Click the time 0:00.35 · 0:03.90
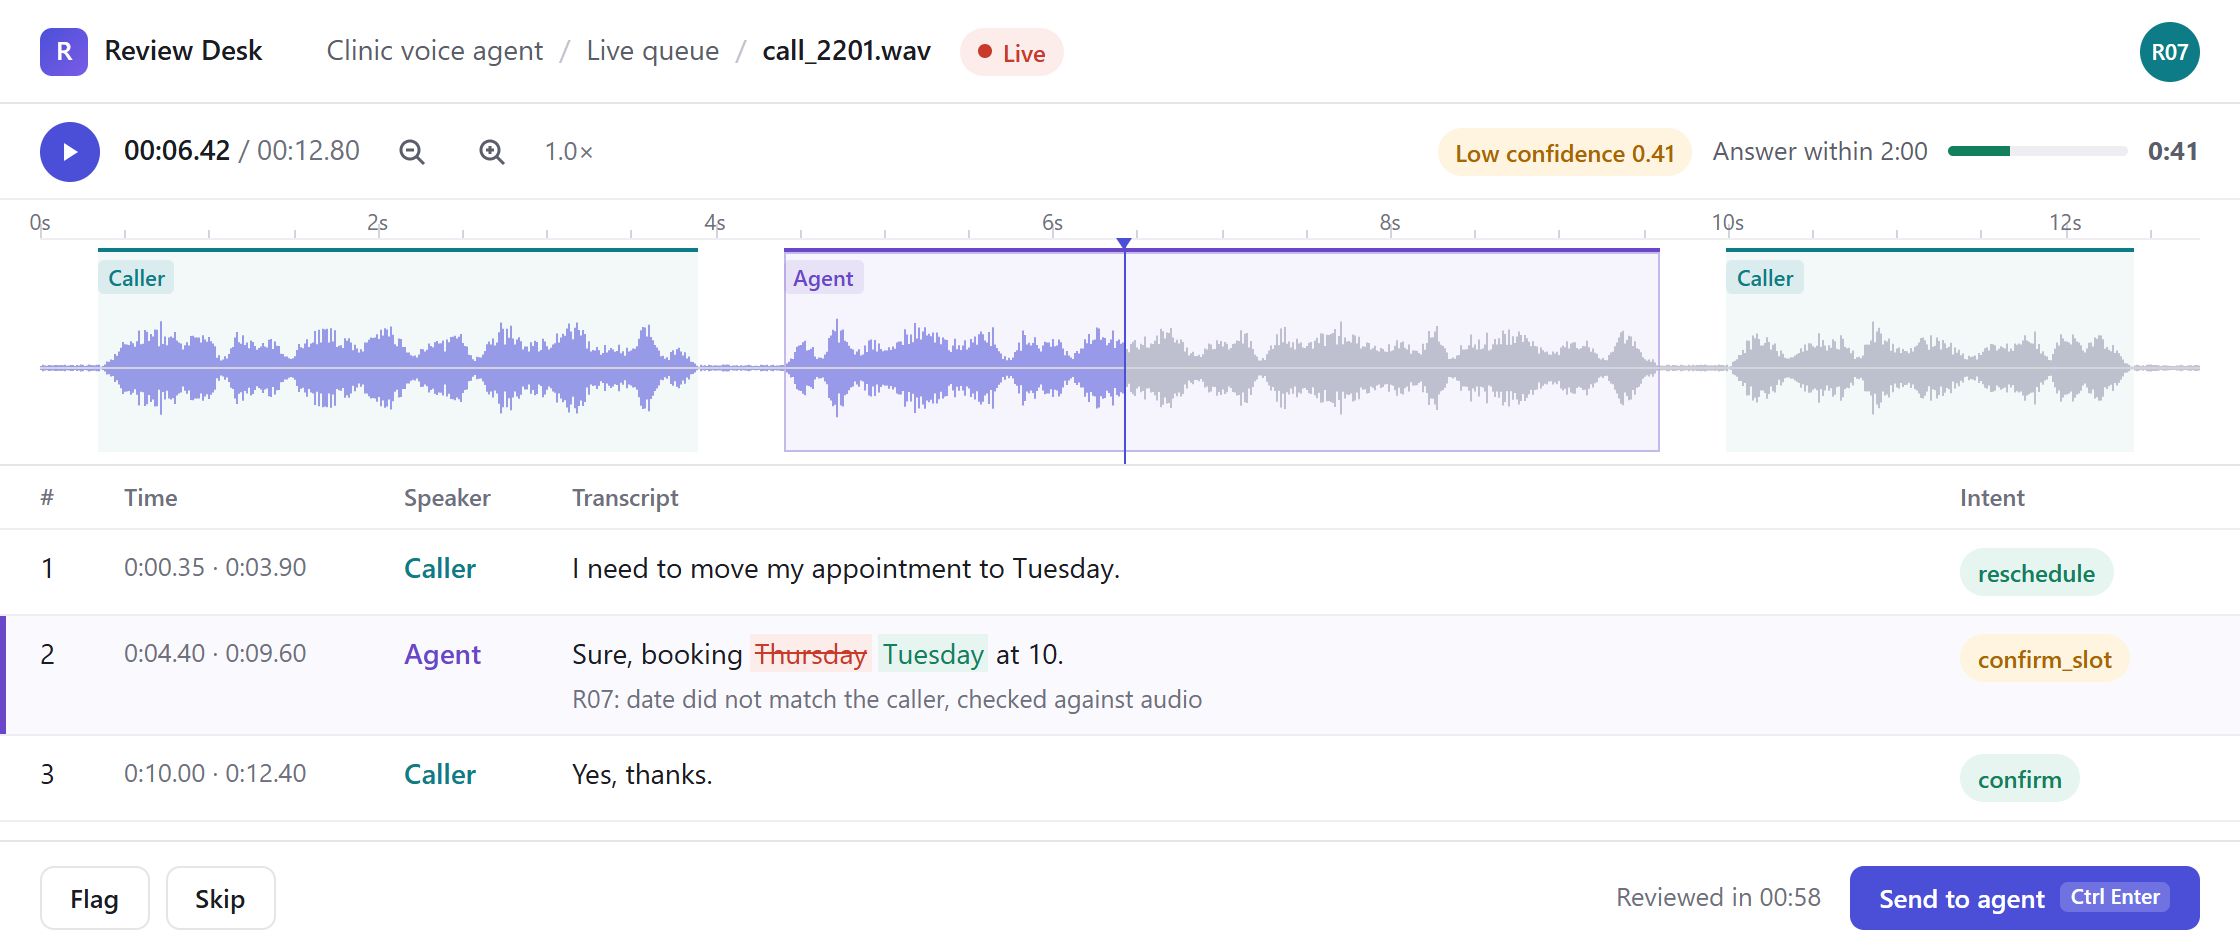The image size is (2240, 952). 215,567
